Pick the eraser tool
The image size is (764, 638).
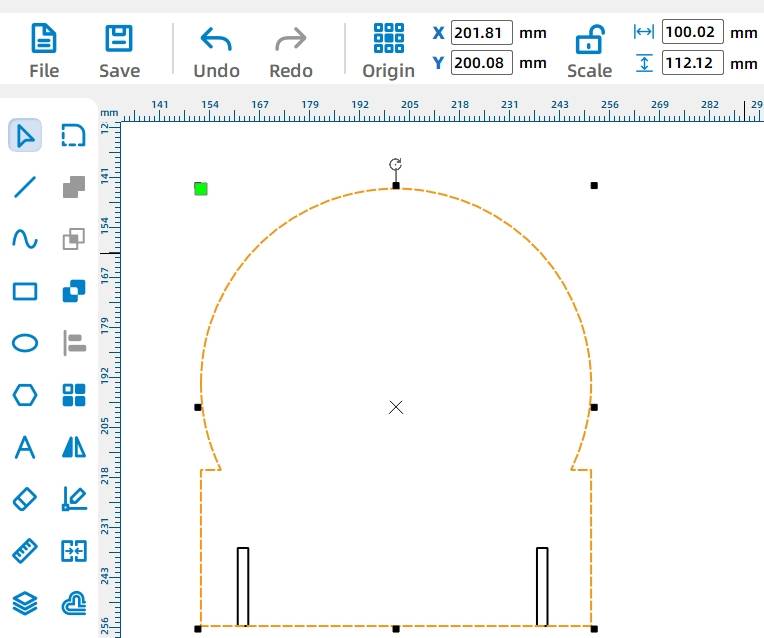[25, 498]
